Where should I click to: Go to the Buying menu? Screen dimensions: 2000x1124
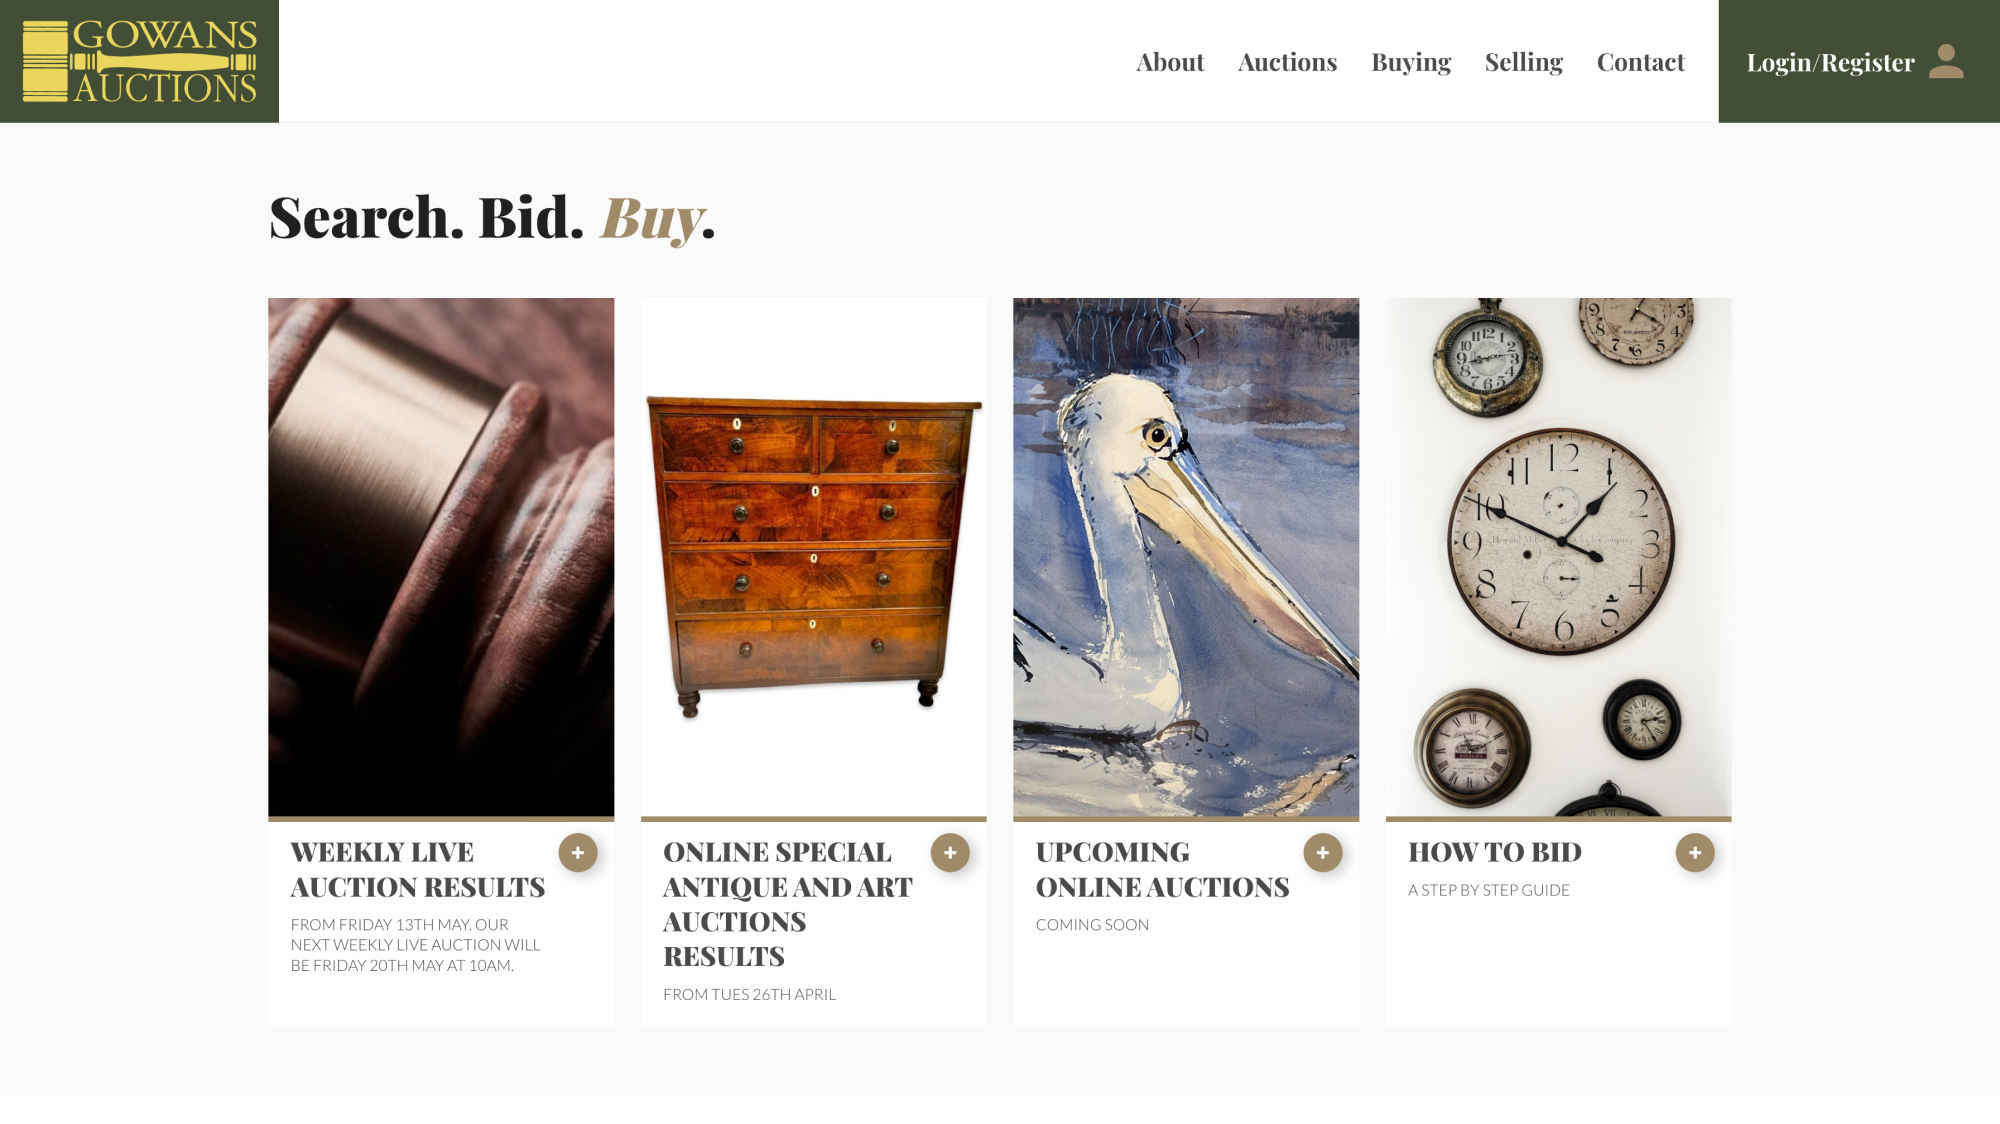(x=1411, y=62)
